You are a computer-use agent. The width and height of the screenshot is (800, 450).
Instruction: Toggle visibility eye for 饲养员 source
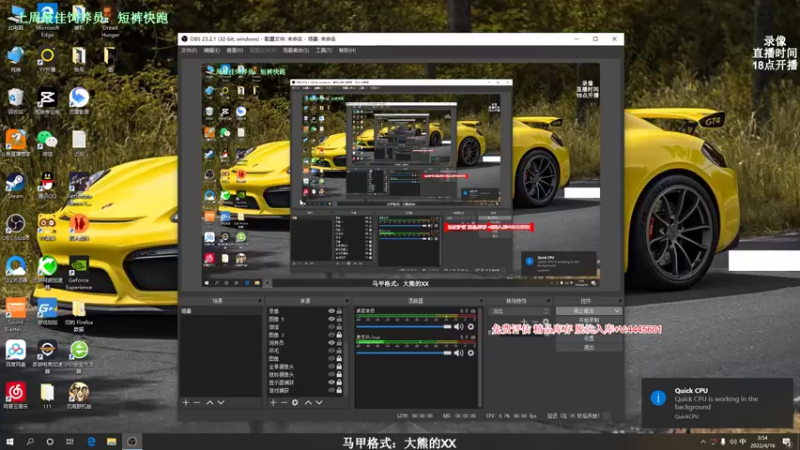[x=331, y=343]
